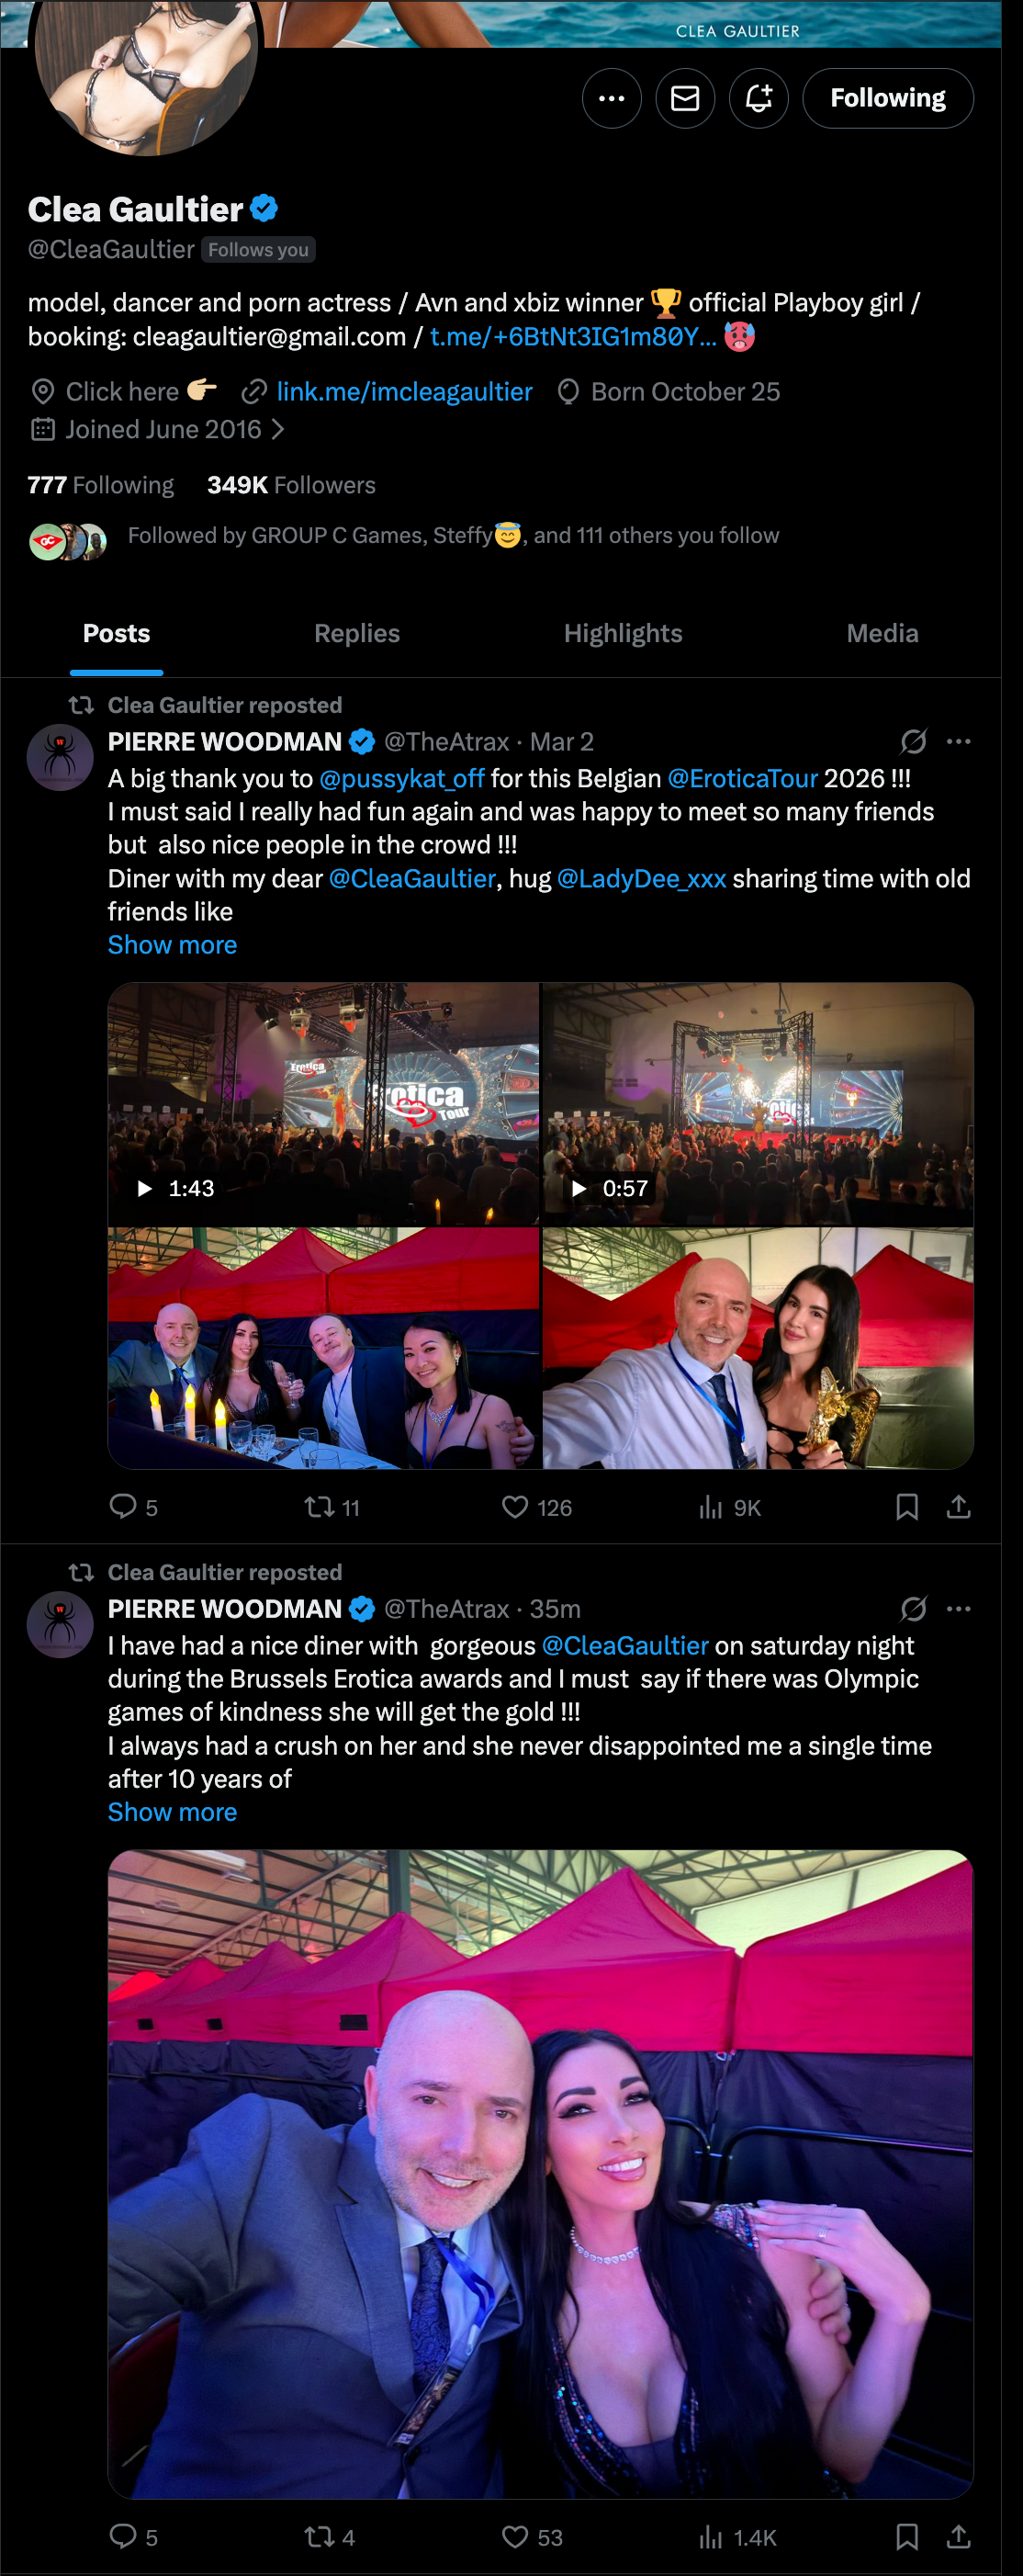Repost the 35m post by Pierre Woodman
This screenshot has height=2576, width=1023.
[x=330, y=2537]
